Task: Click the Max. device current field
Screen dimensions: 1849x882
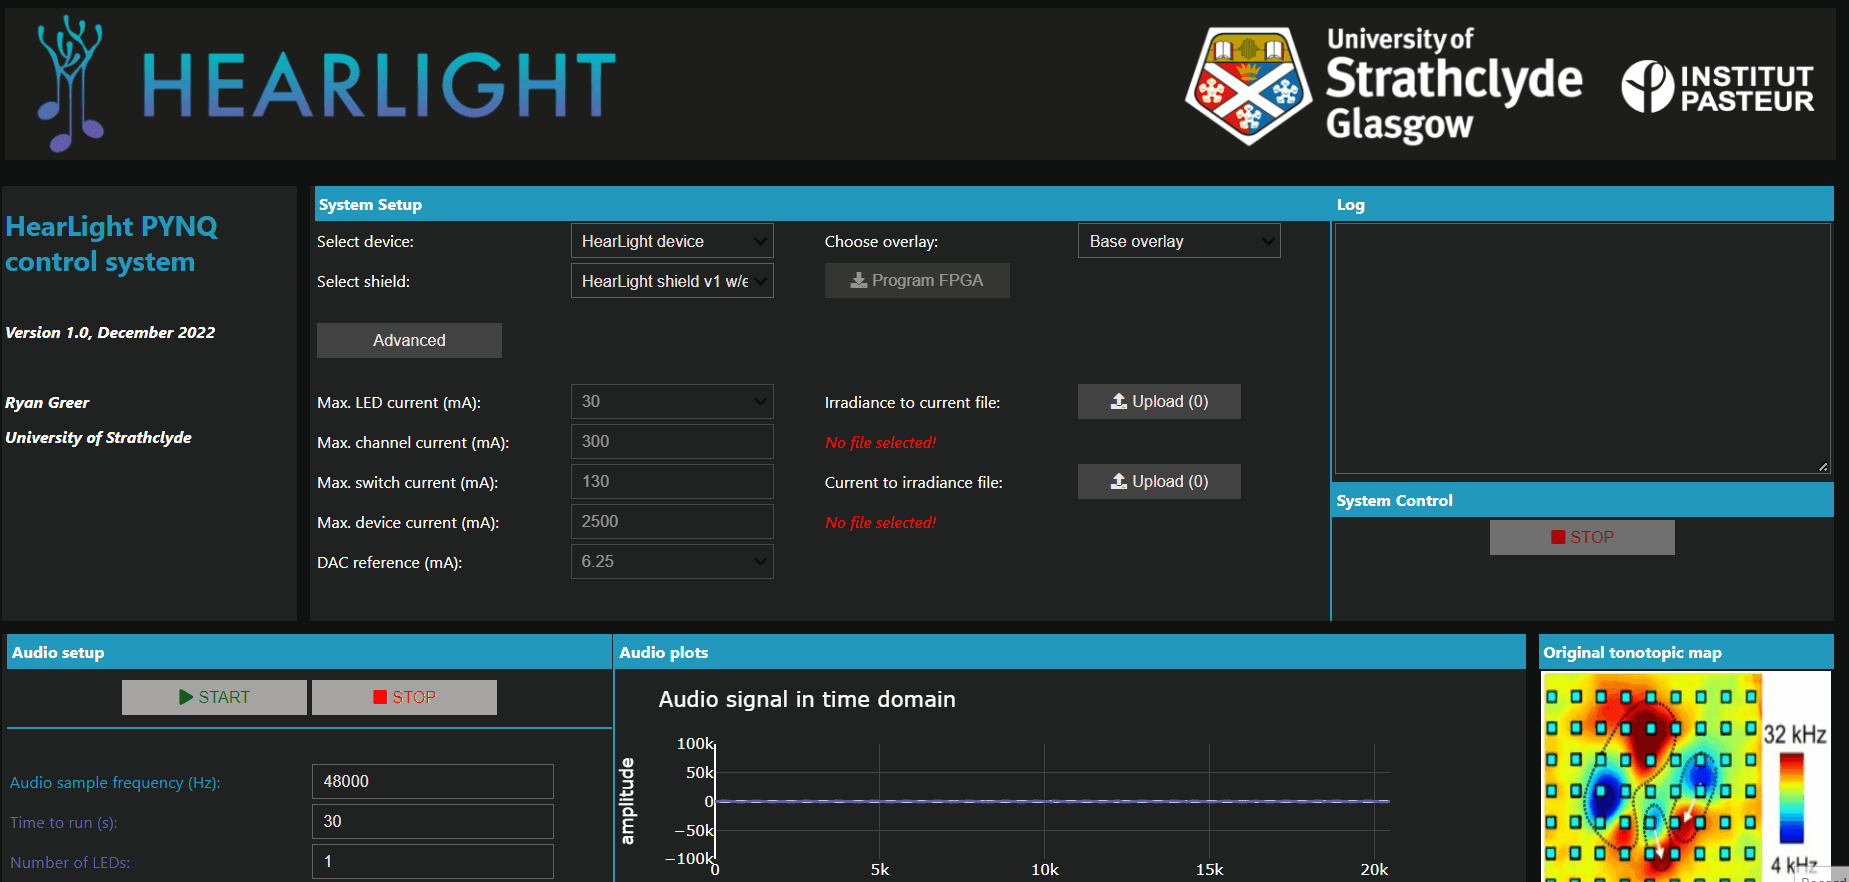Action: 672,521
